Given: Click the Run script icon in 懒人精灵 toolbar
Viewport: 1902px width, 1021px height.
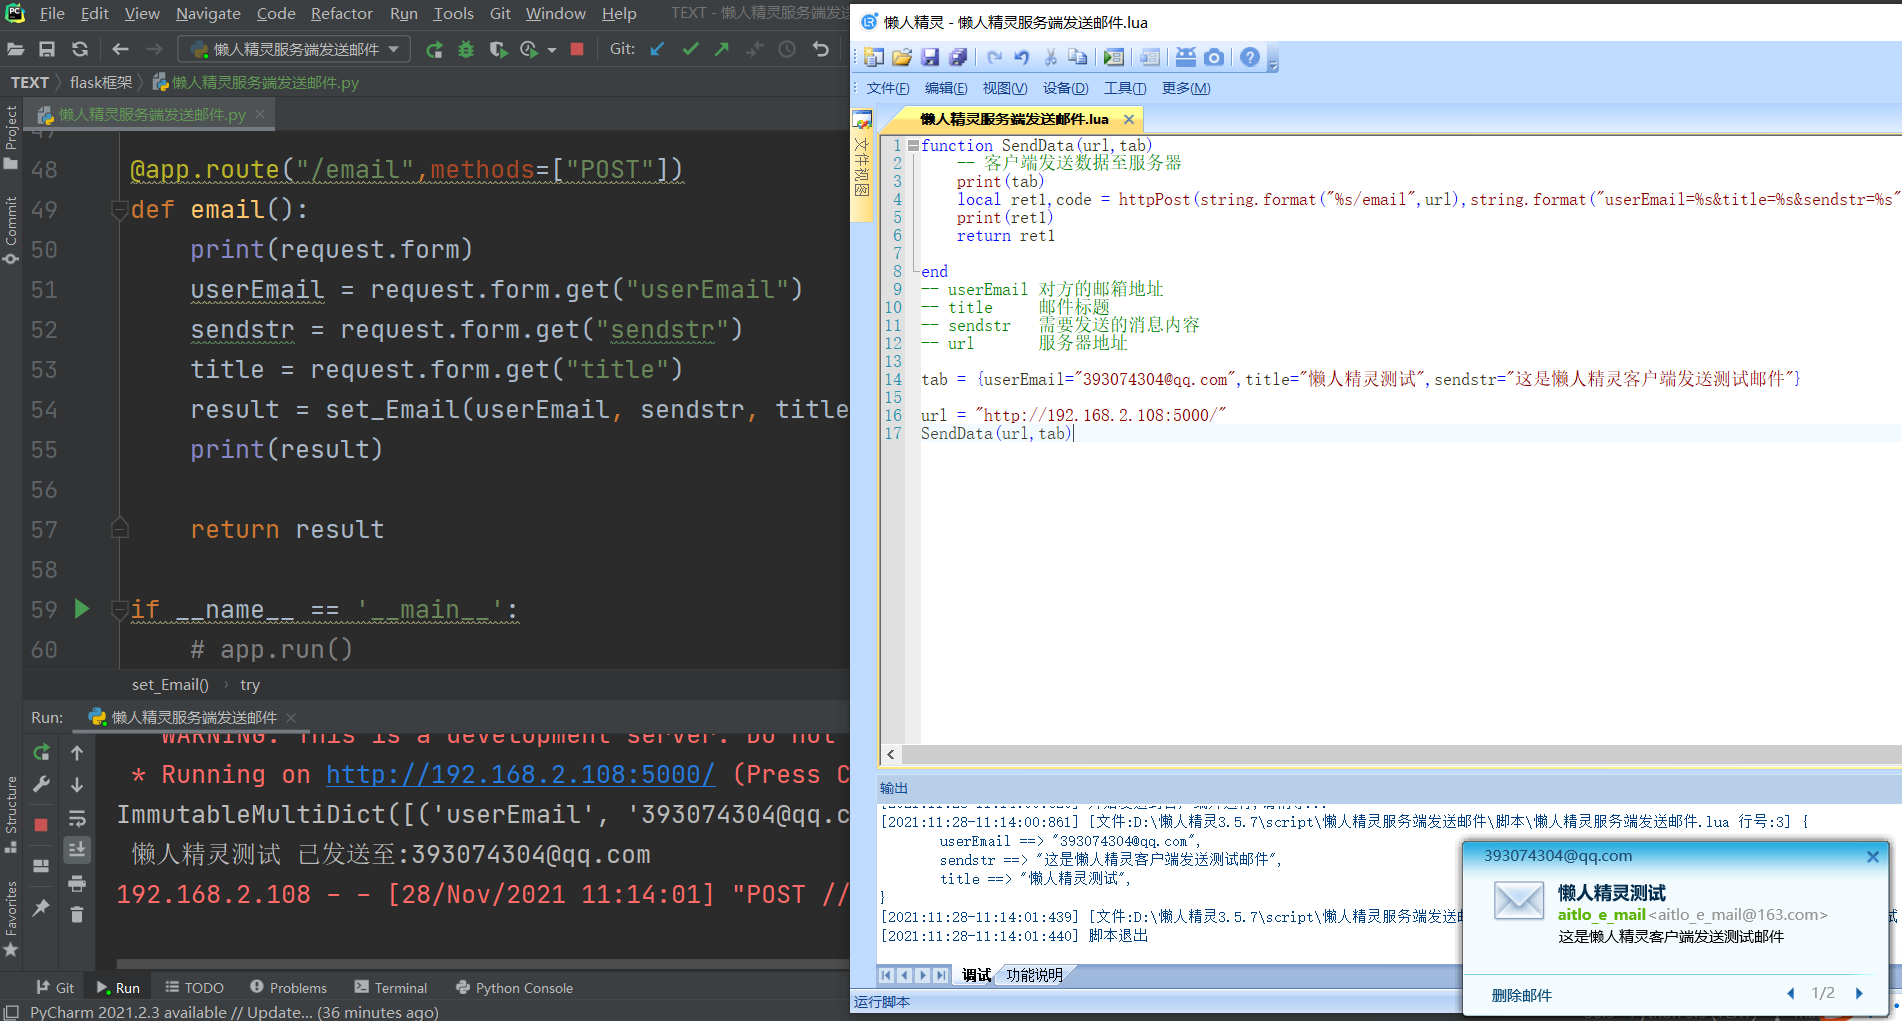Looking at the screenshot, I should pos(1114,58).
